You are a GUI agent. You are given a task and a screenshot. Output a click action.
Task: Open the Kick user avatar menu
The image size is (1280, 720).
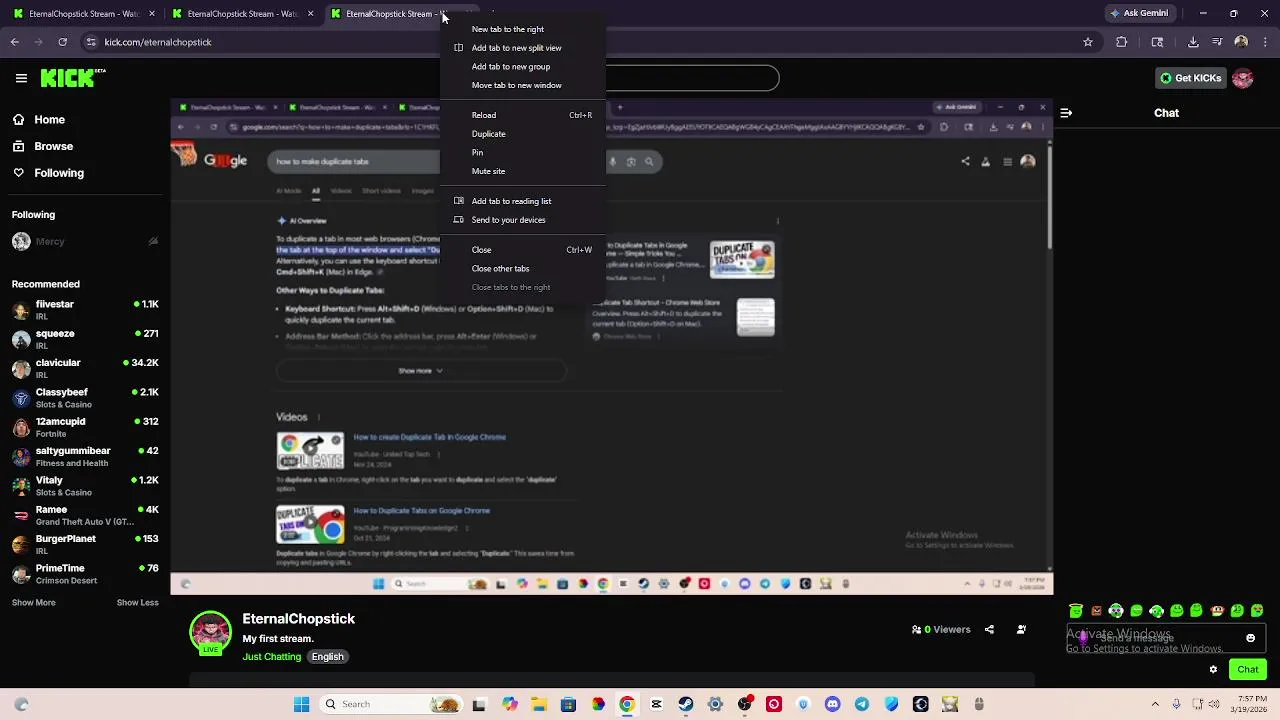tap(1243, 78)
